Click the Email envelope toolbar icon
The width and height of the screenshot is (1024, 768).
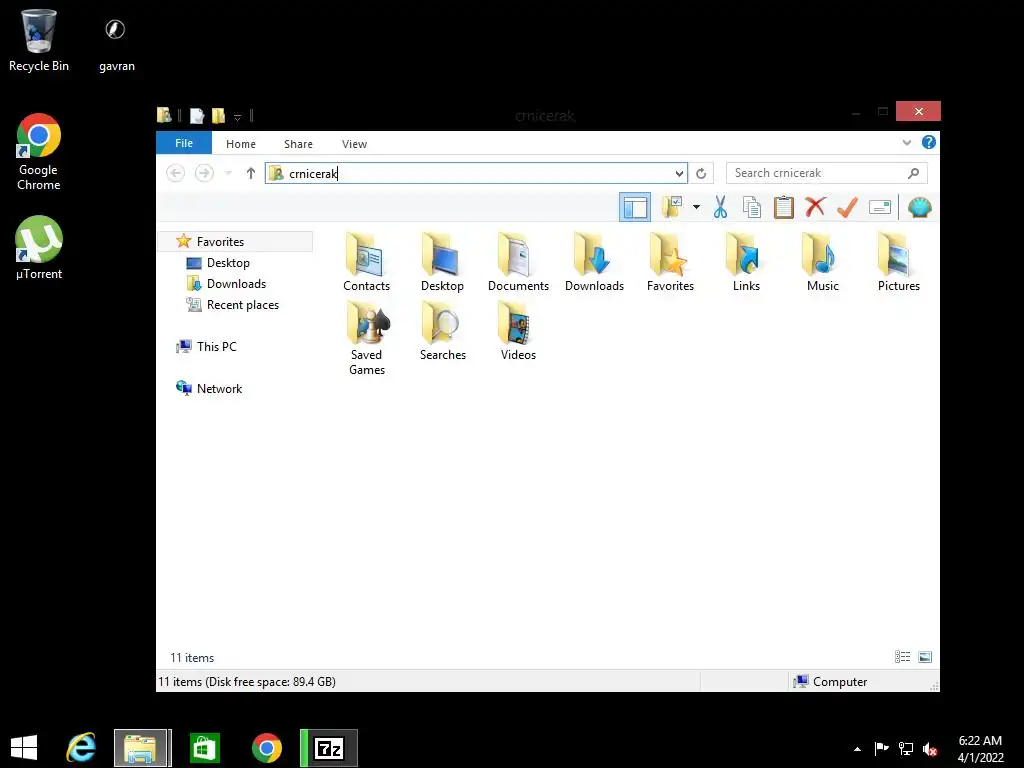[880, 208]
